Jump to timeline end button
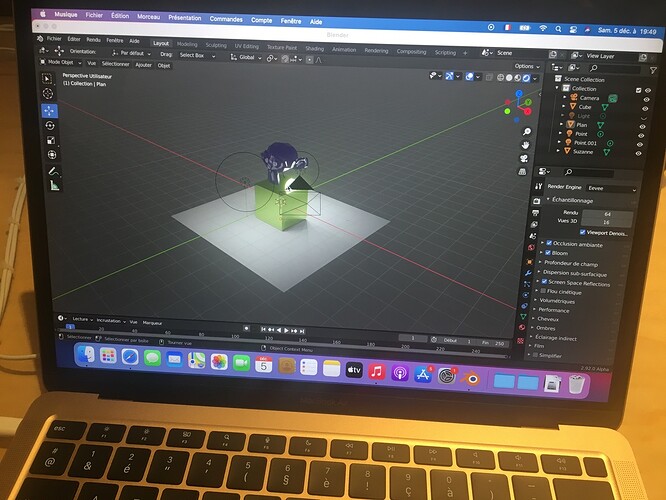Viewport: 666px width, 500px height. (302, 331)
